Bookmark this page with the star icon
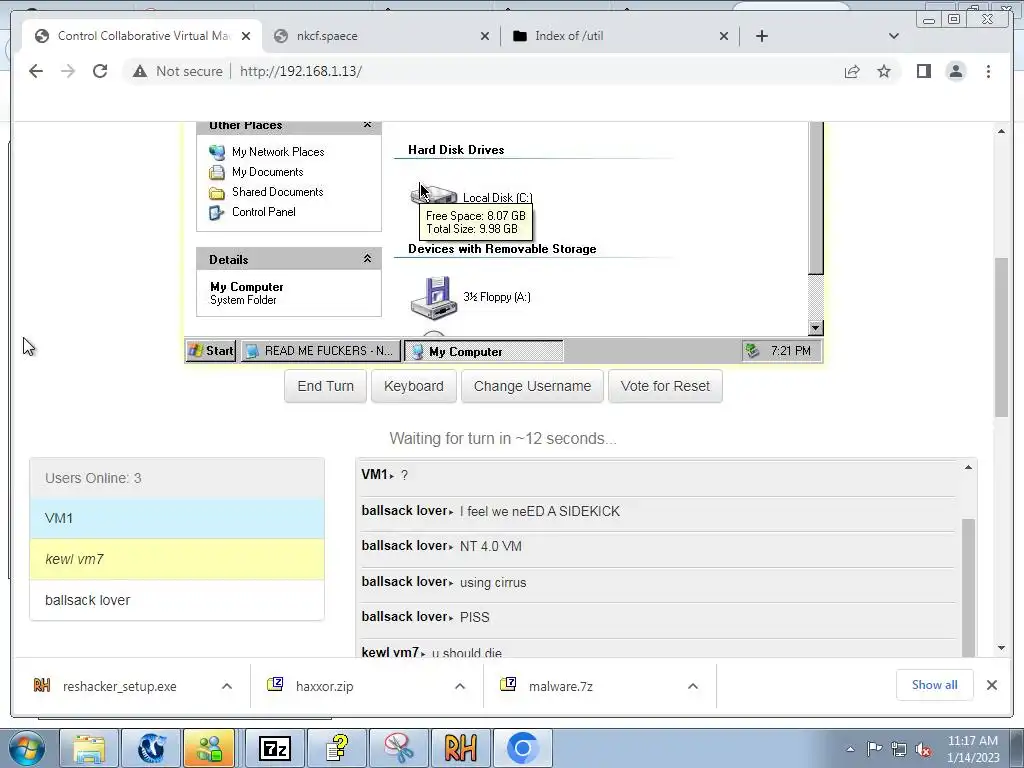Image resolution: width=1024 pixels, height=768 pixels. (x=884, y=71)
